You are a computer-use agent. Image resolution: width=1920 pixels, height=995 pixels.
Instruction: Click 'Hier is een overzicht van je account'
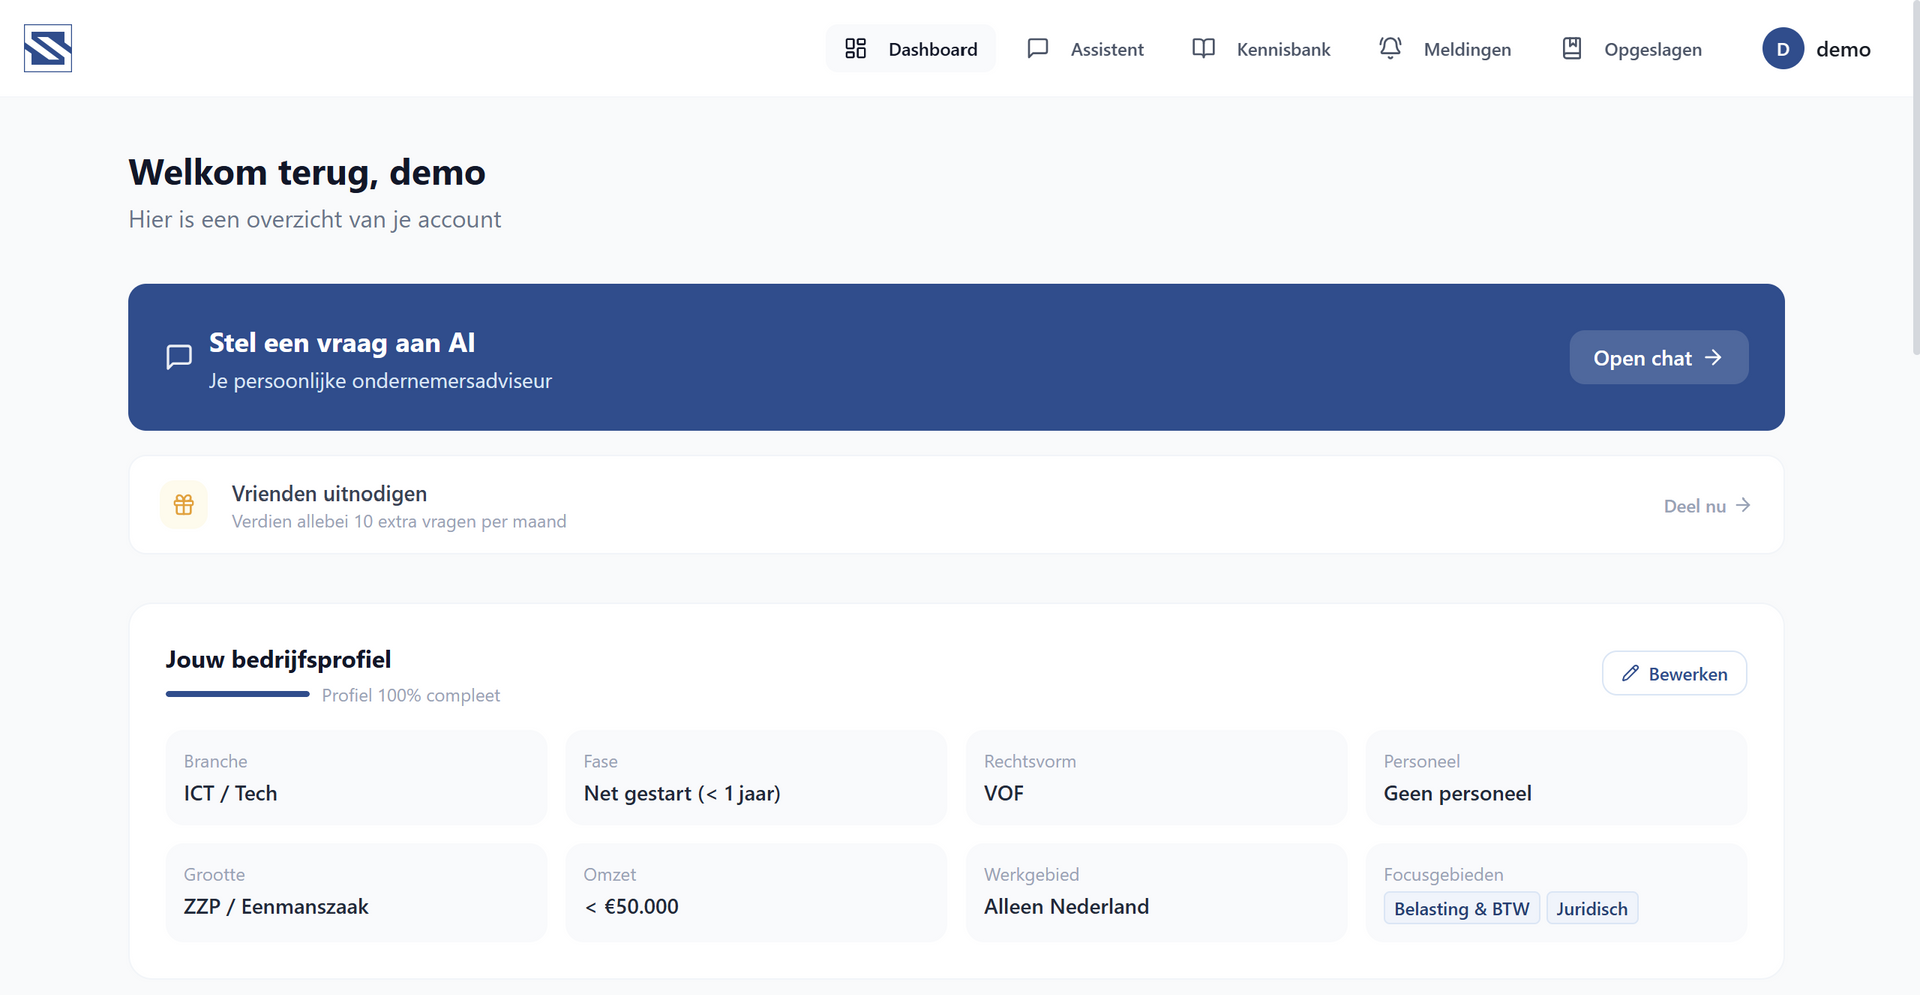click(x=315, y=219)
